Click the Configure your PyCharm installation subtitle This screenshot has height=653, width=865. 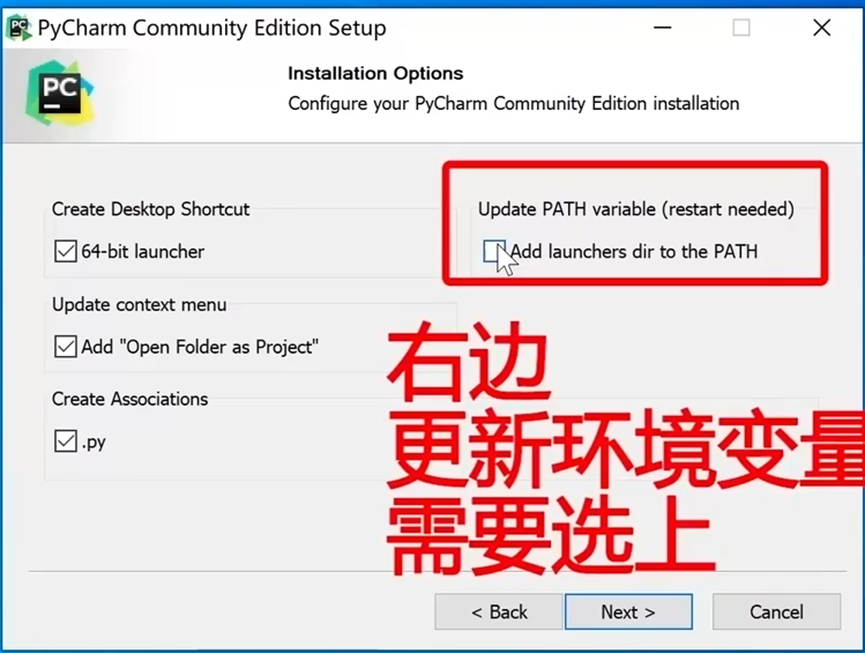pos(514,104)
